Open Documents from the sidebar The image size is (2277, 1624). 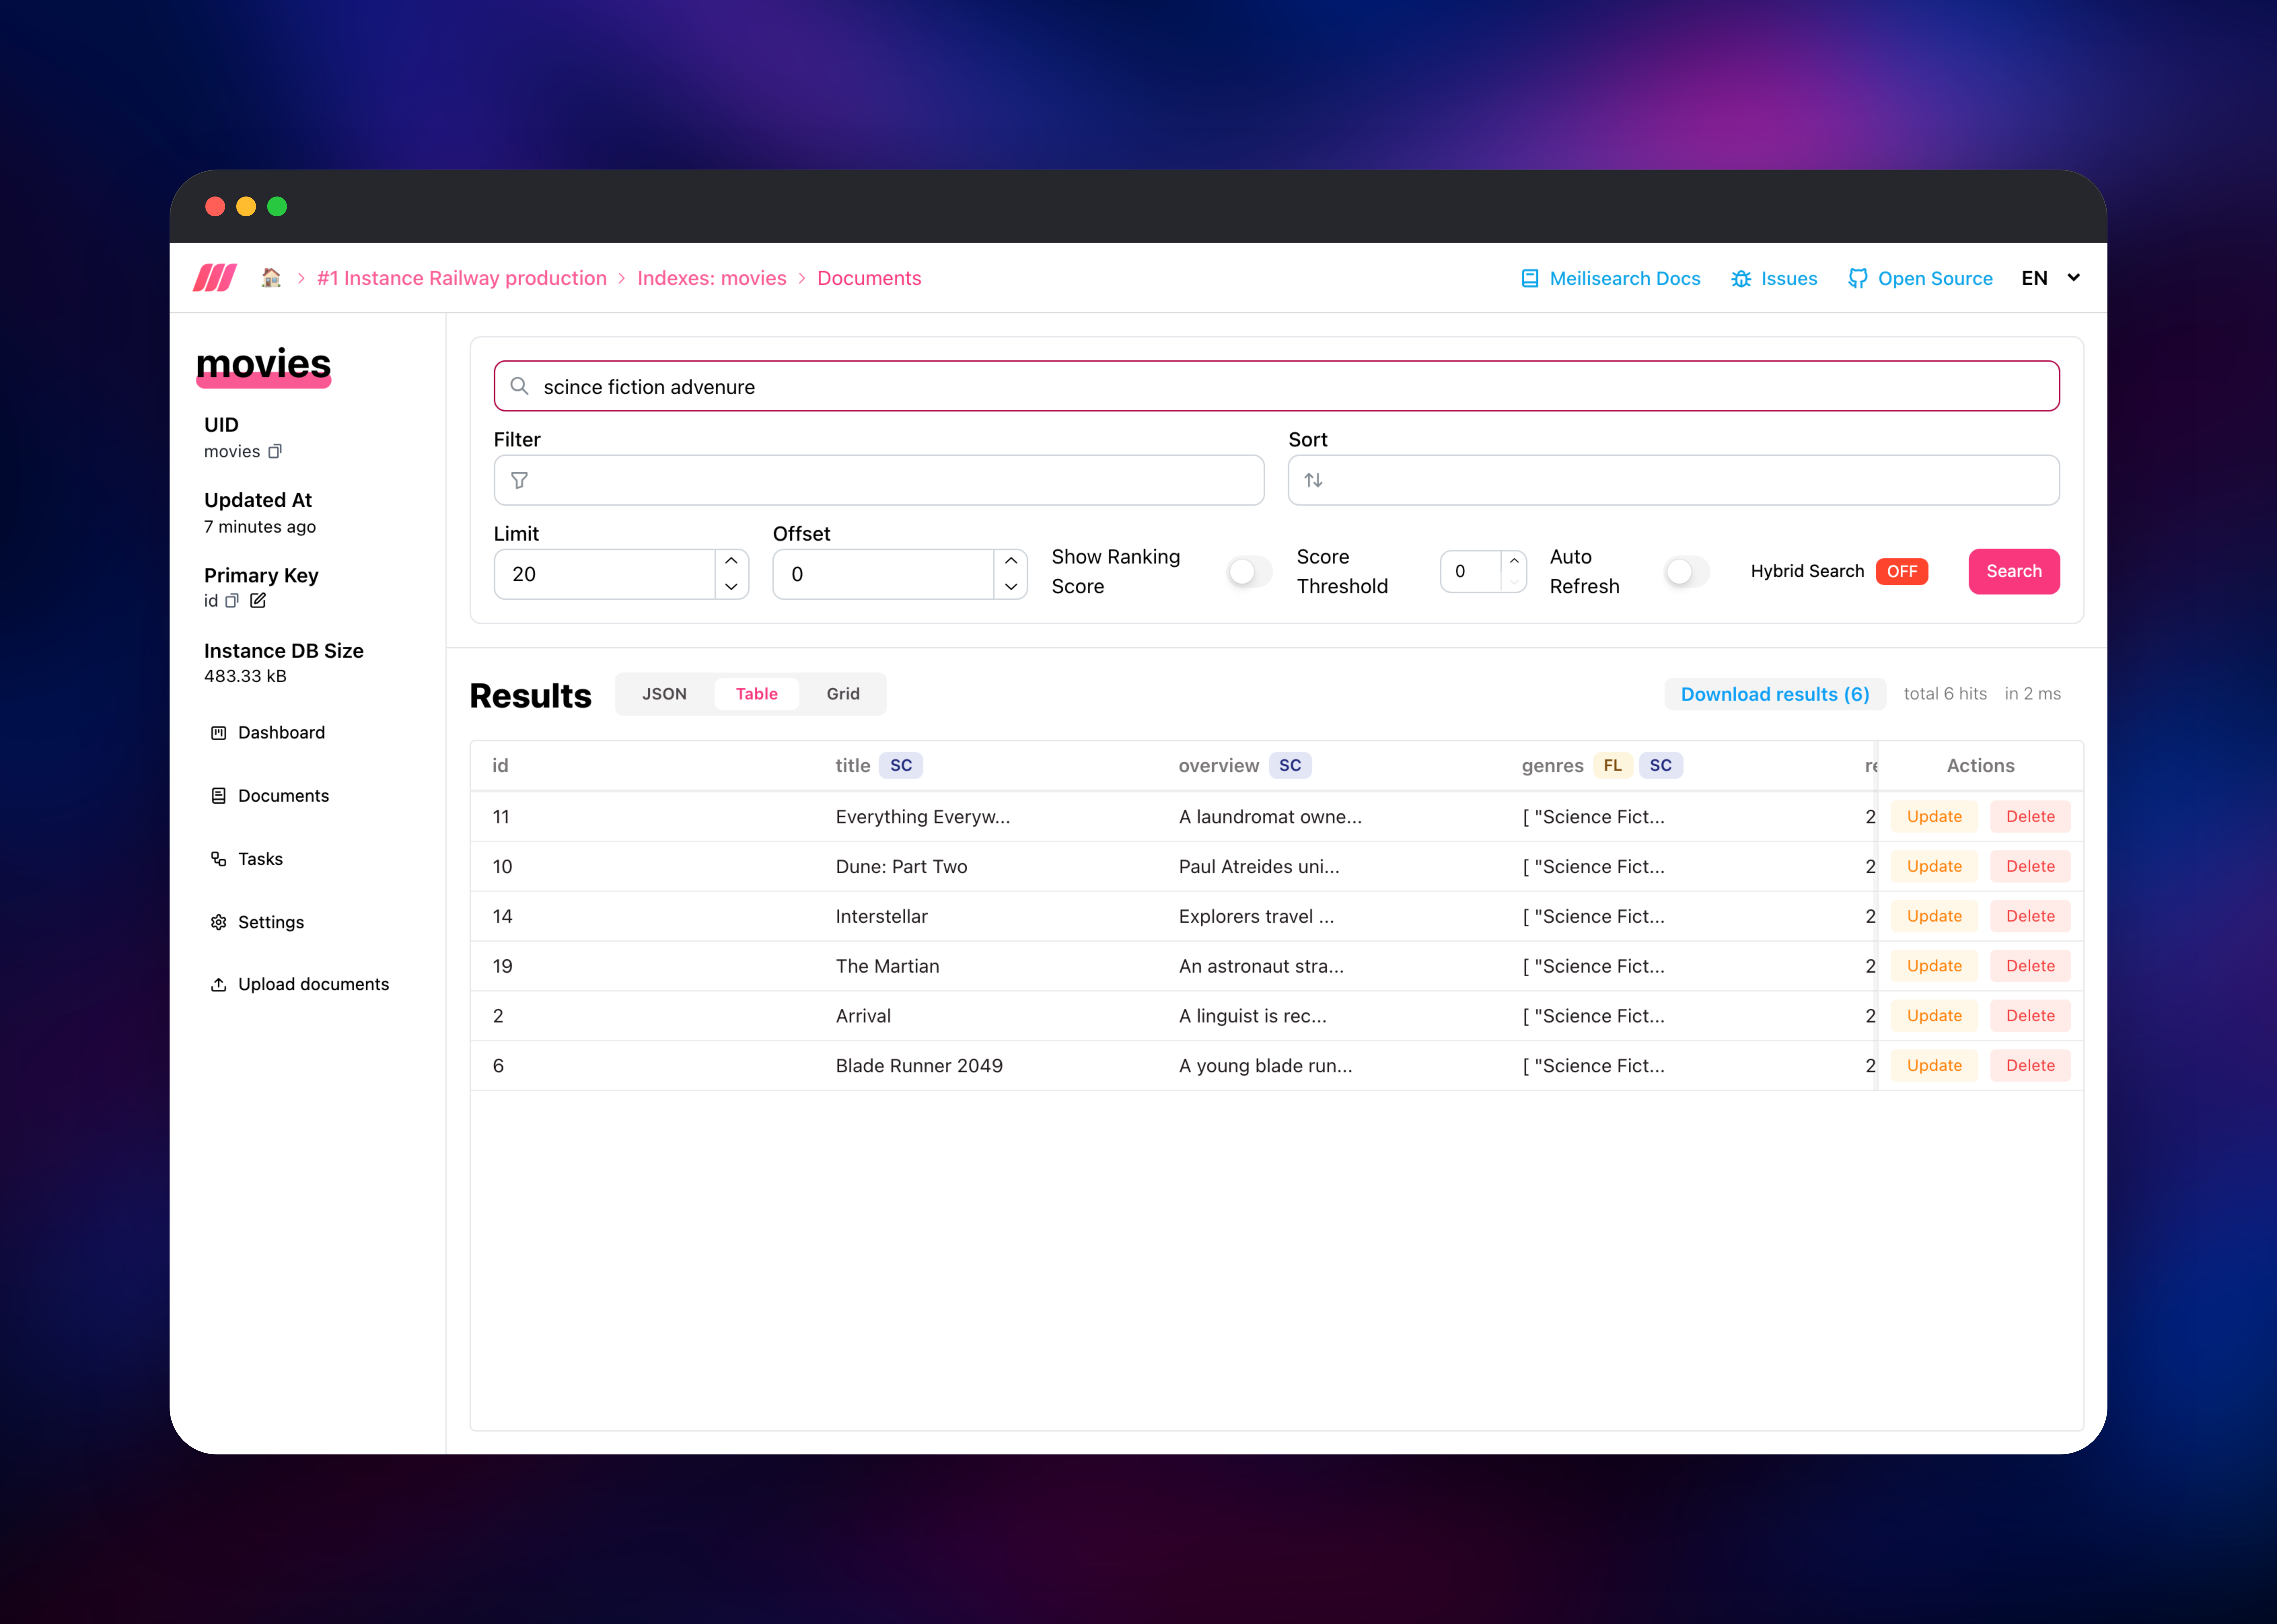click(x=283, y=796)
